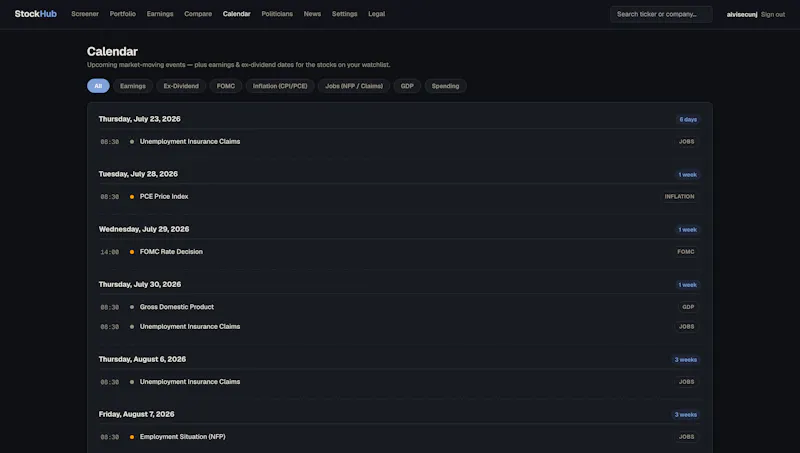Open the Politicians page
The width and height of the screenshot is (800, 453).
pyautogui.click(x=277, y=14)
